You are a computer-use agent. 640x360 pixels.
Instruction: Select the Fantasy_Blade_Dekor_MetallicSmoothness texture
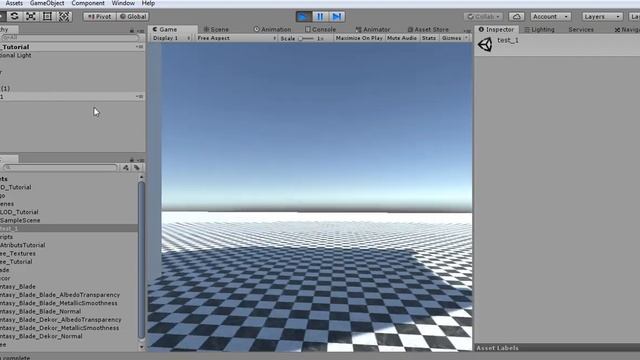60,328
